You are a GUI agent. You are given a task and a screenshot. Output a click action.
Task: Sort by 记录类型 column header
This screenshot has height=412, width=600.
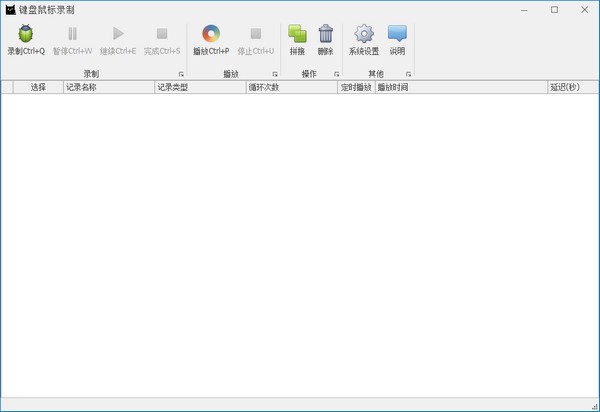point(201,87)
